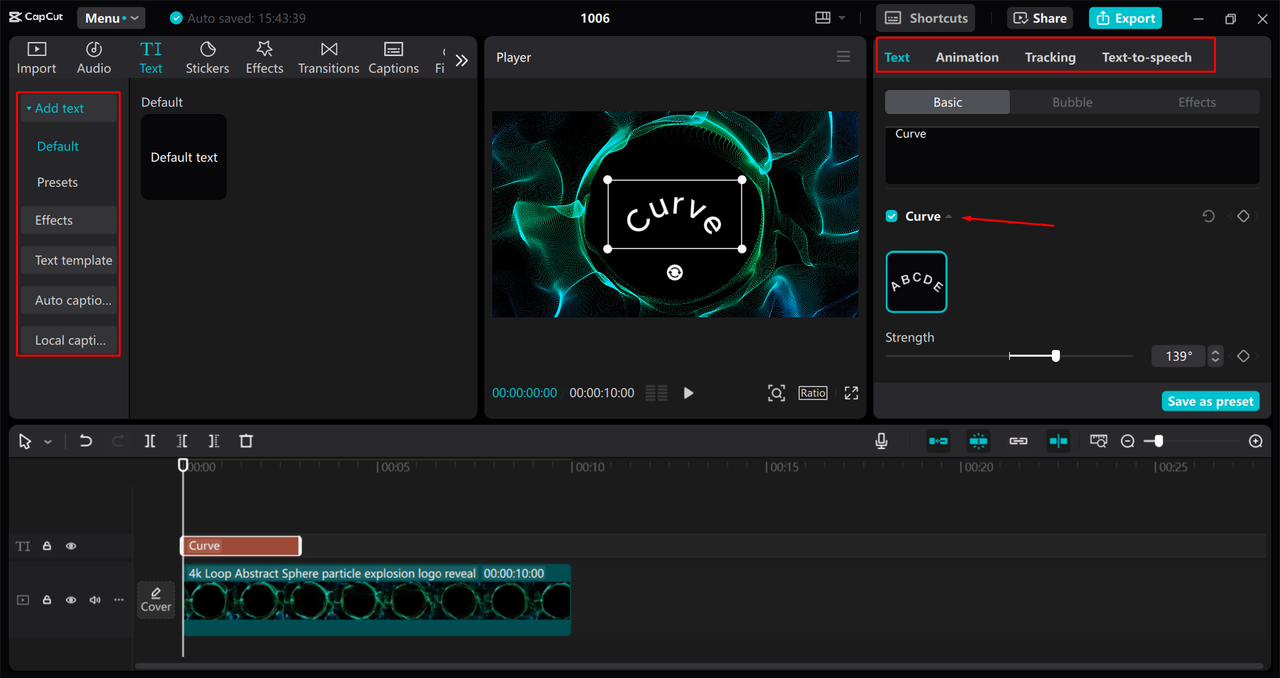Open the Shortcuts panel
This screenshot has height=678, width=1280.
(926, 18)
